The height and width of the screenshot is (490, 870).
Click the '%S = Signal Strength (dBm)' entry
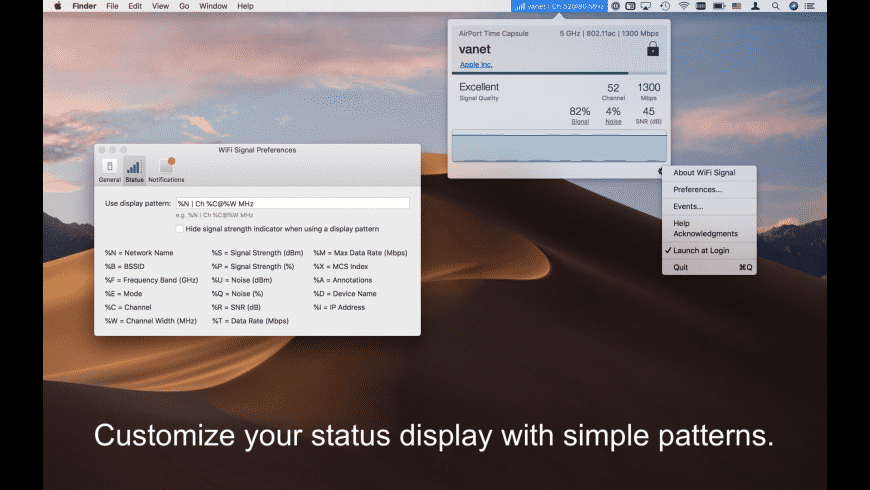(257, 252)
